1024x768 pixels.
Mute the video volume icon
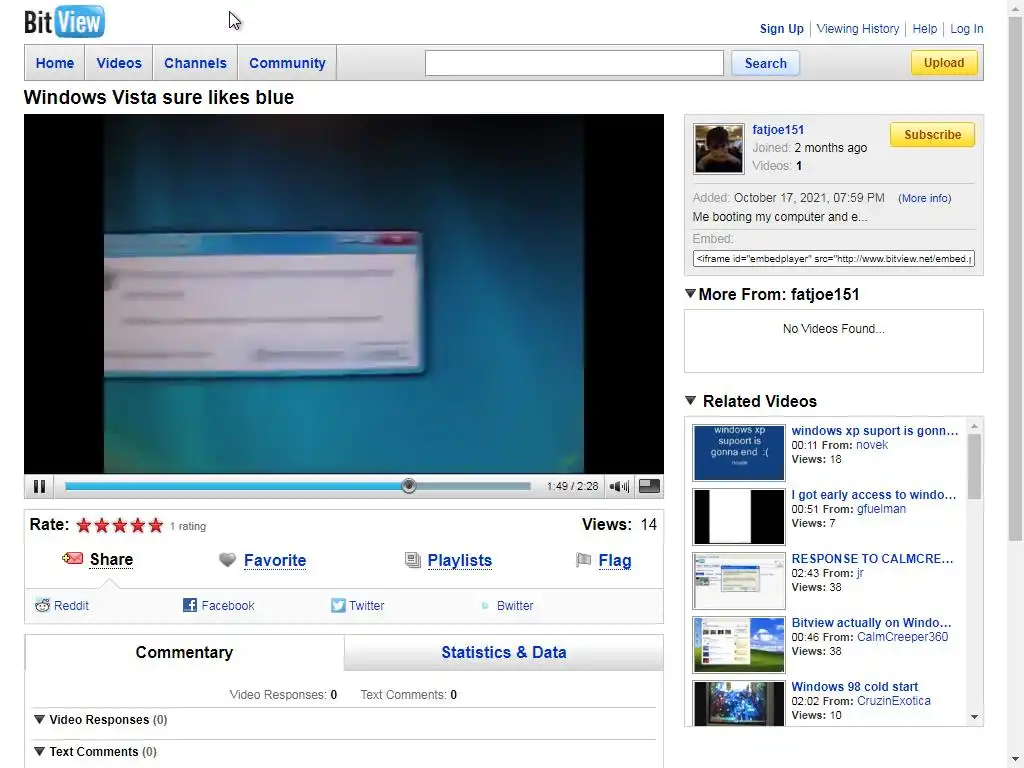[x=618, y=486]
